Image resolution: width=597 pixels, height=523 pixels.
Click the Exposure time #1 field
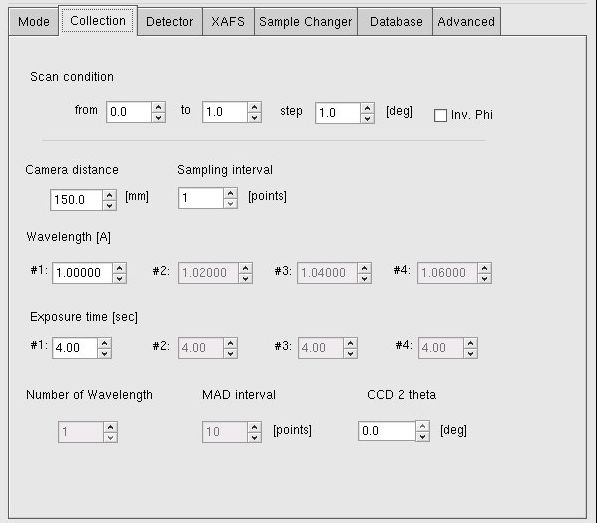75,348
